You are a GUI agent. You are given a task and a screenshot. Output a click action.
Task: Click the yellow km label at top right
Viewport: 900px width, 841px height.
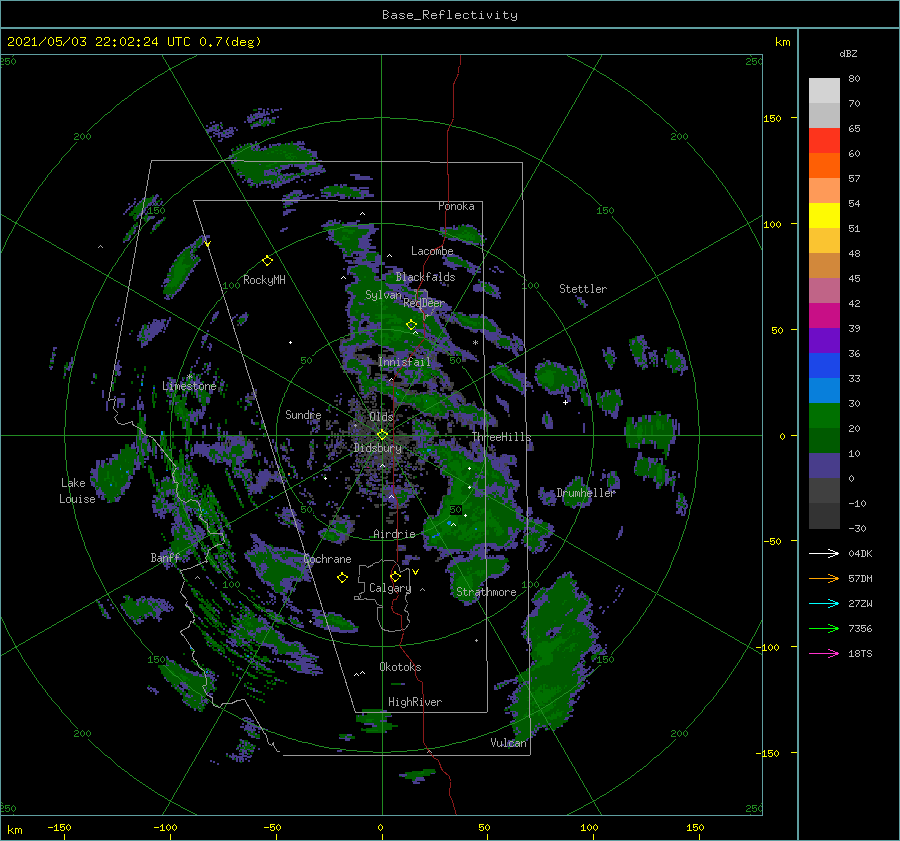point(782,42)
